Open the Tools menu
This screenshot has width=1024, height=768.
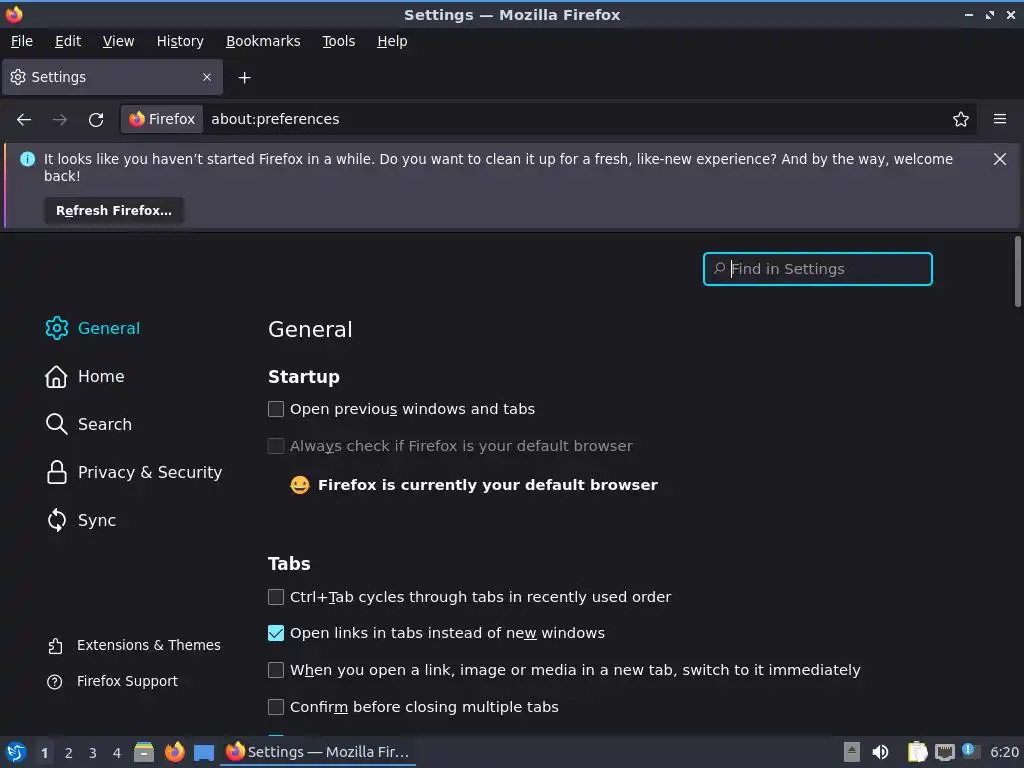338,41
